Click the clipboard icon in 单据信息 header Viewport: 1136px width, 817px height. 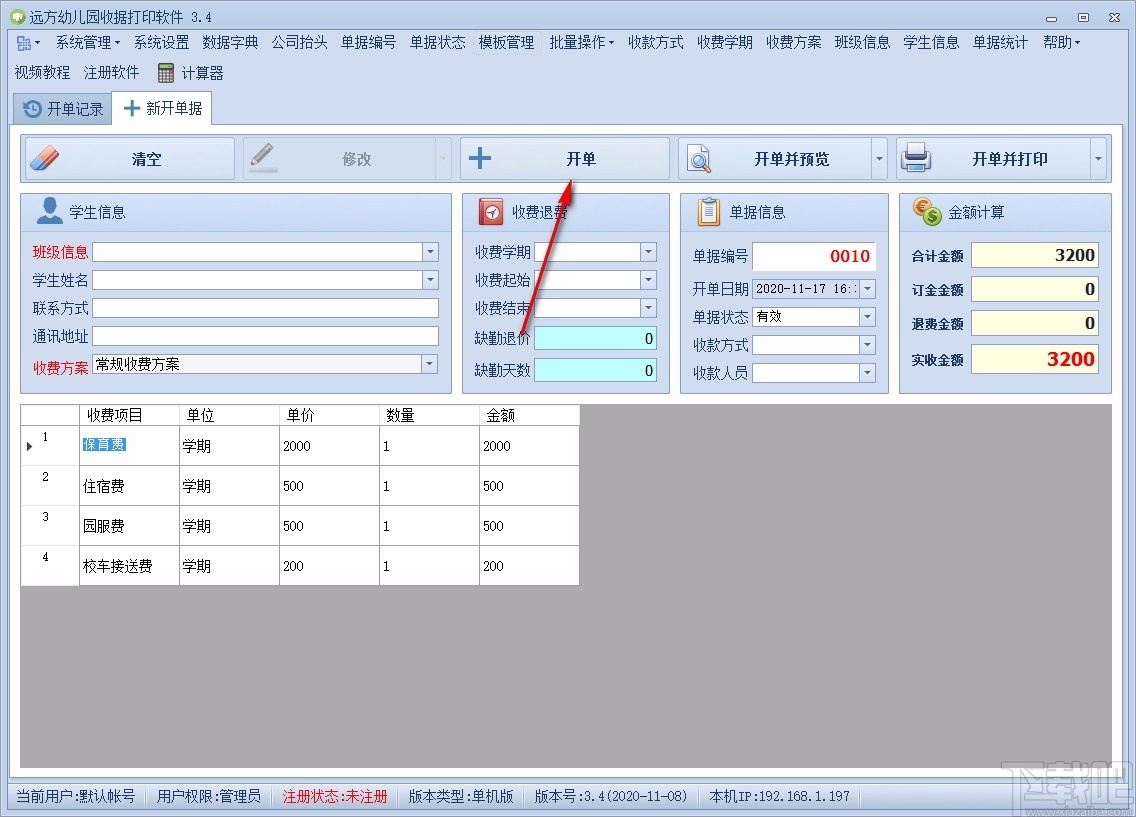(708, 211)
